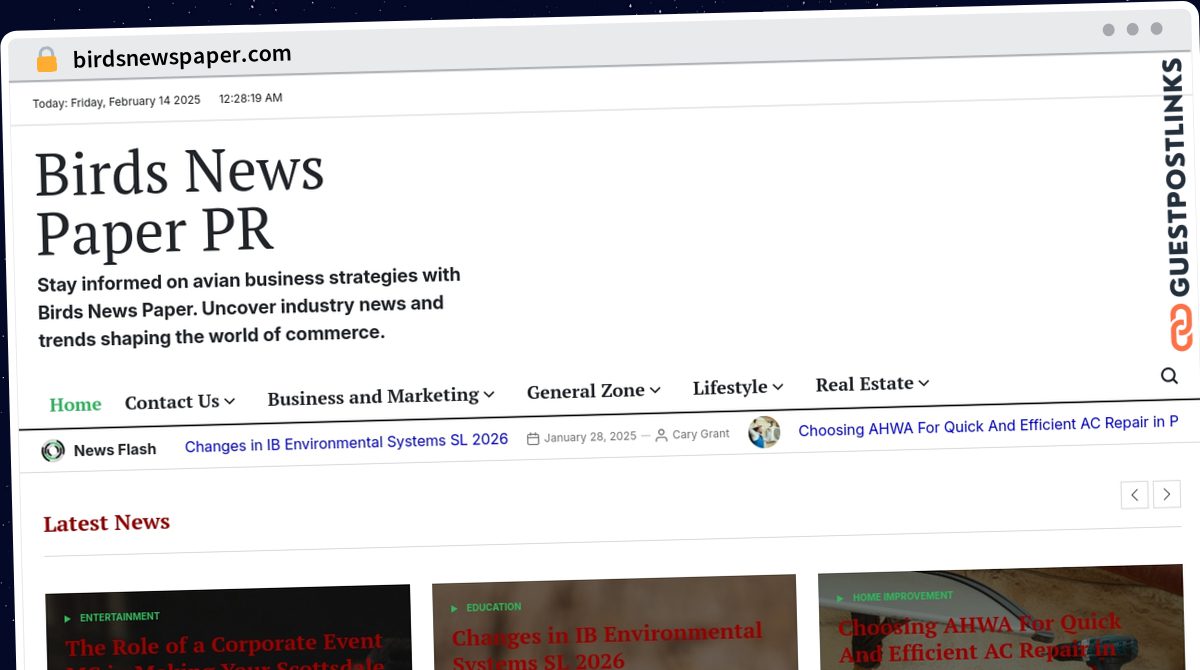Show previous Latest News slide
The height and width of the screenshot is (670, 1200).
click(1134, 494)
